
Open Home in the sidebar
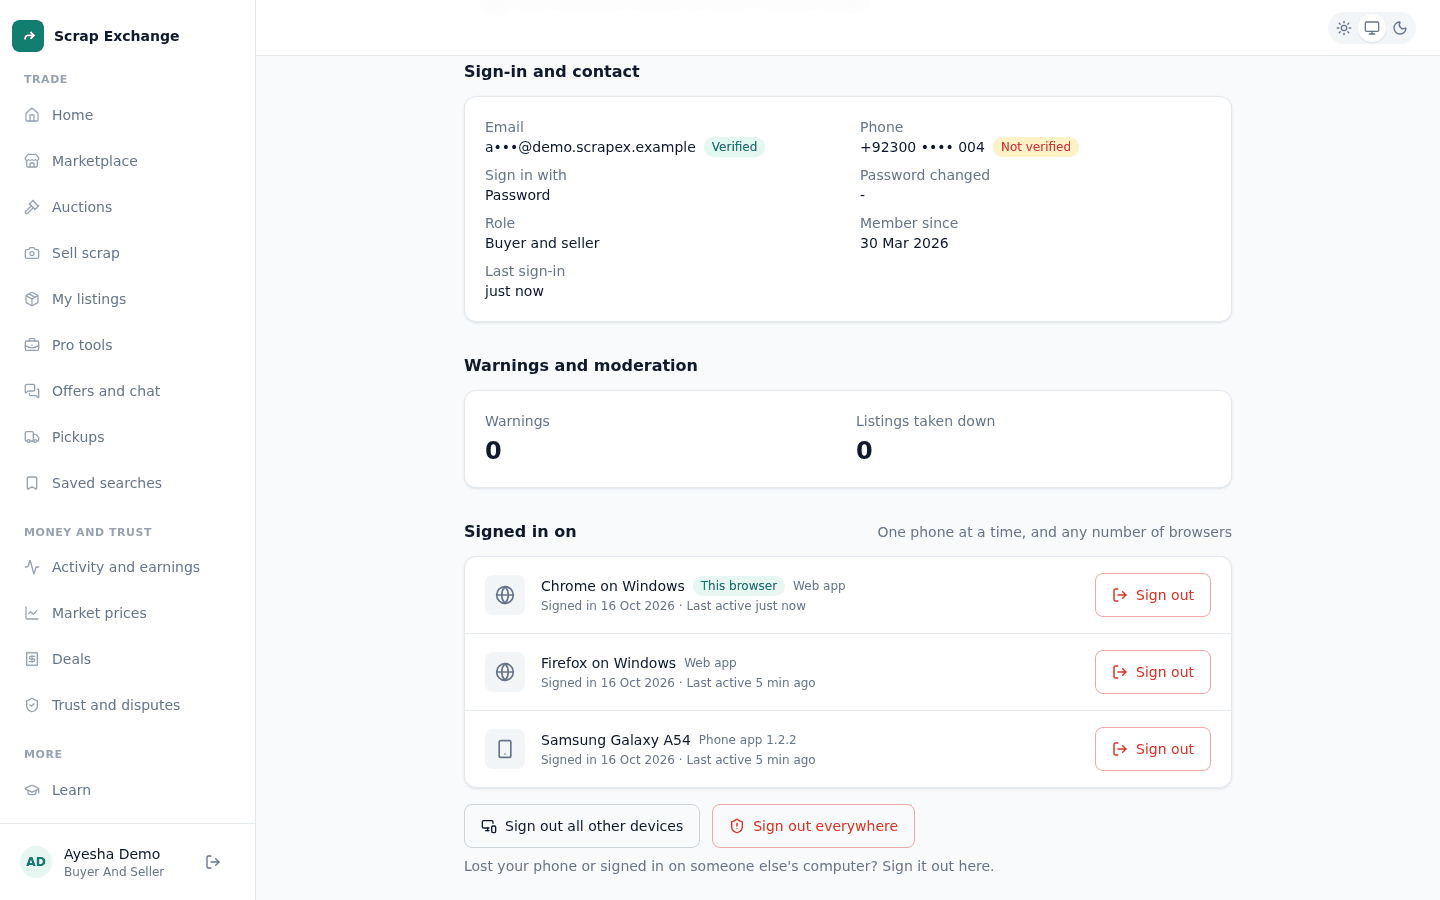pyautogui.click(x=128, y=115)
